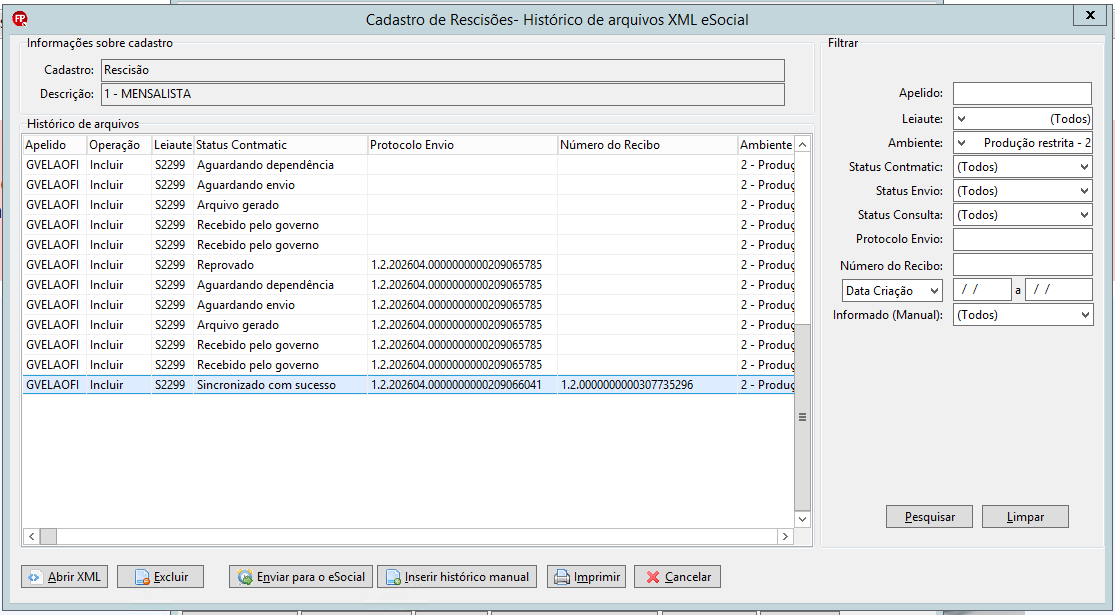Click the horizontal scrollbar left arrow
Image resolution: width=1115 pixels, height=615 pixels.
point(31,536)
